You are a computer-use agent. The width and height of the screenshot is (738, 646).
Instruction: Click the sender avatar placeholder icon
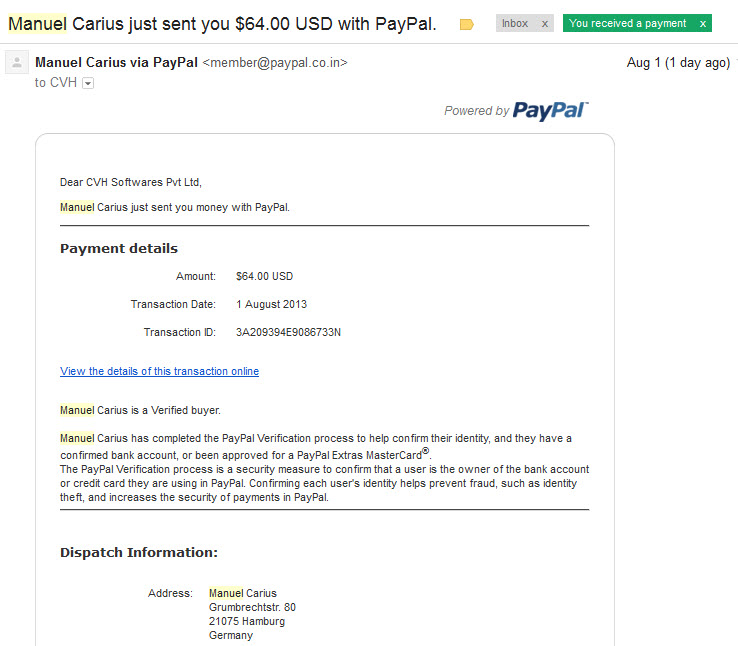pos(17,62)
